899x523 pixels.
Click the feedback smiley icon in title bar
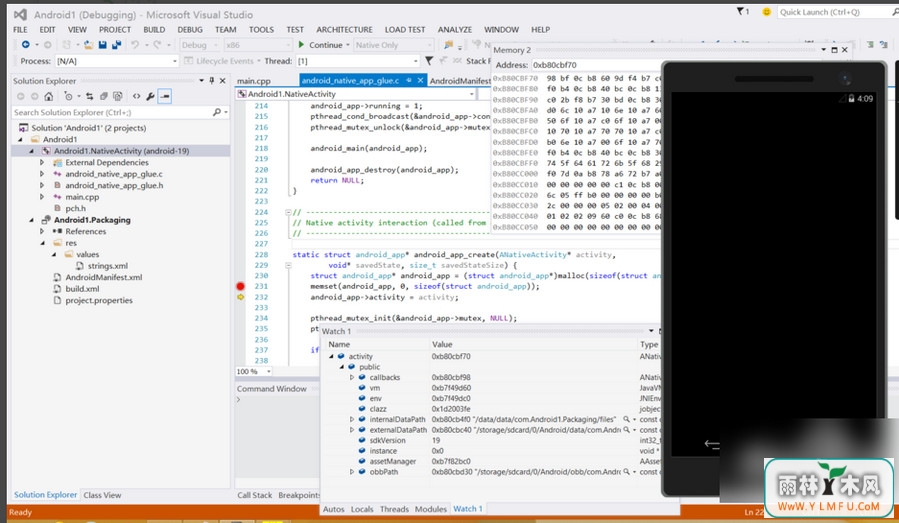point(767,11)
